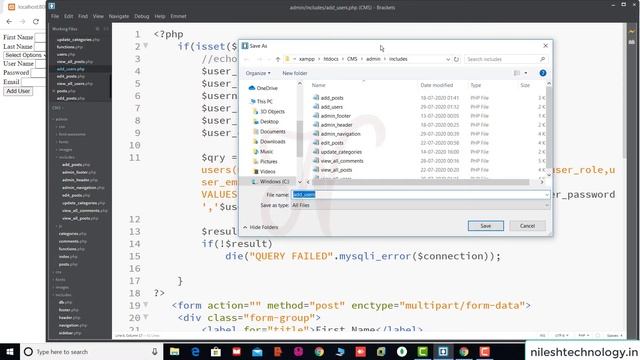Open Downloads in navigation pane

(269, 142)
